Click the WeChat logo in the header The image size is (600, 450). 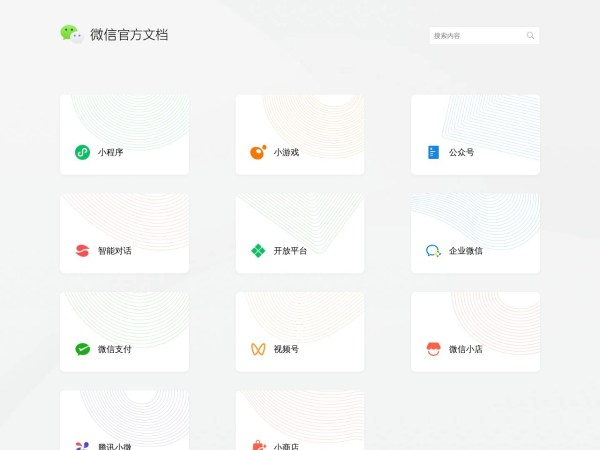coord(71,35)
